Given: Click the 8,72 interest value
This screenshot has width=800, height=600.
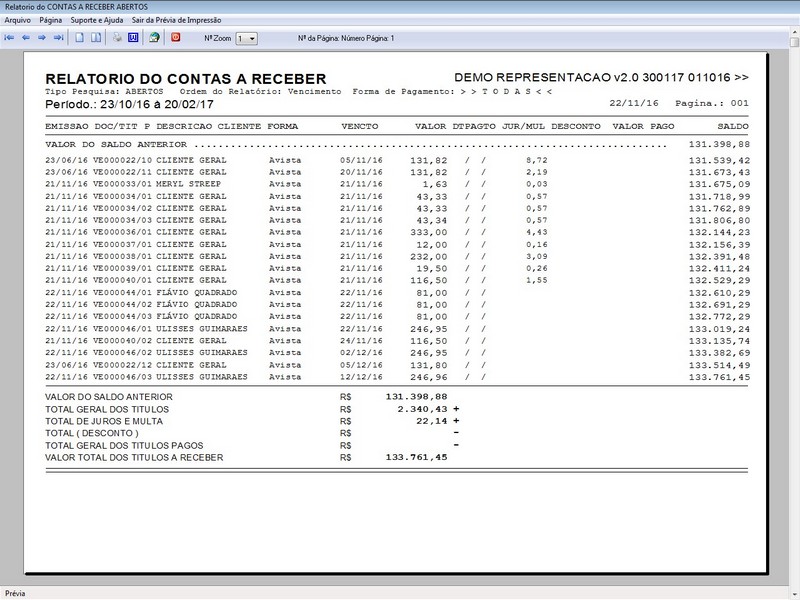Looking at the screenshot, I should pyautogui.click(x=537, y=160).
